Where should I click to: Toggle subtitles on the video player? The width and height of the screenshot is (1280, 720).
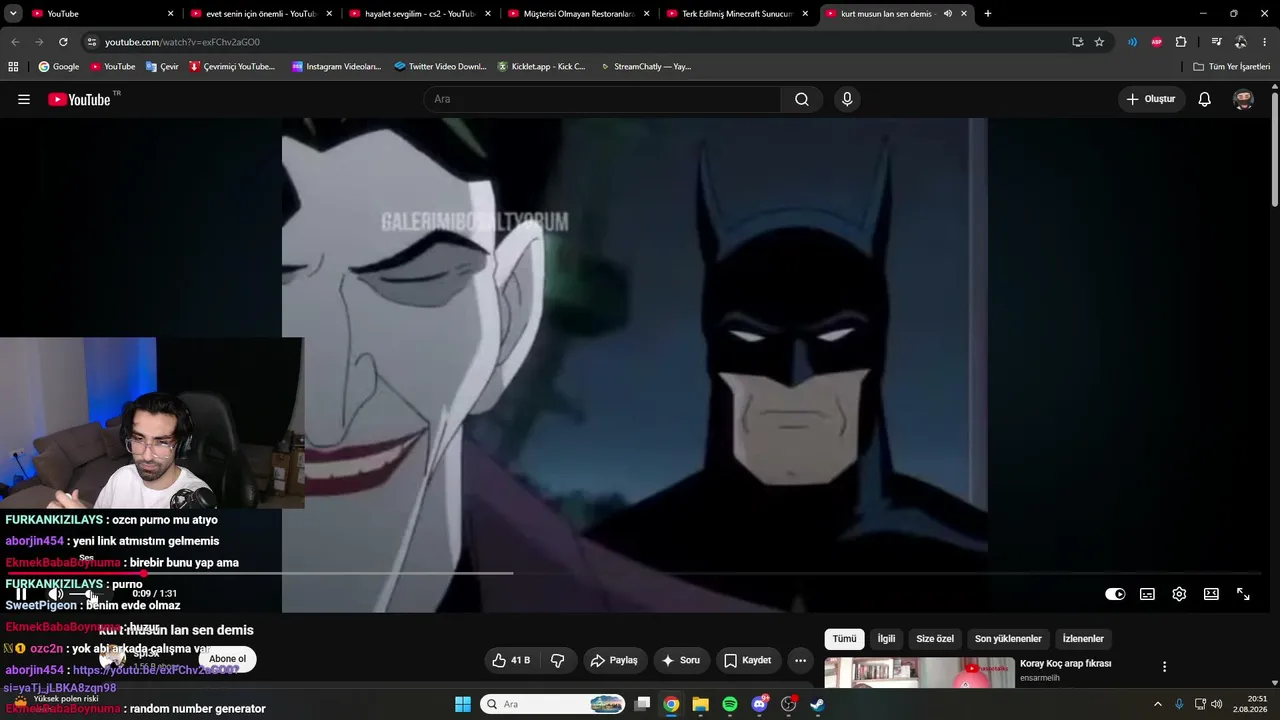click(x=1147, y=594)
